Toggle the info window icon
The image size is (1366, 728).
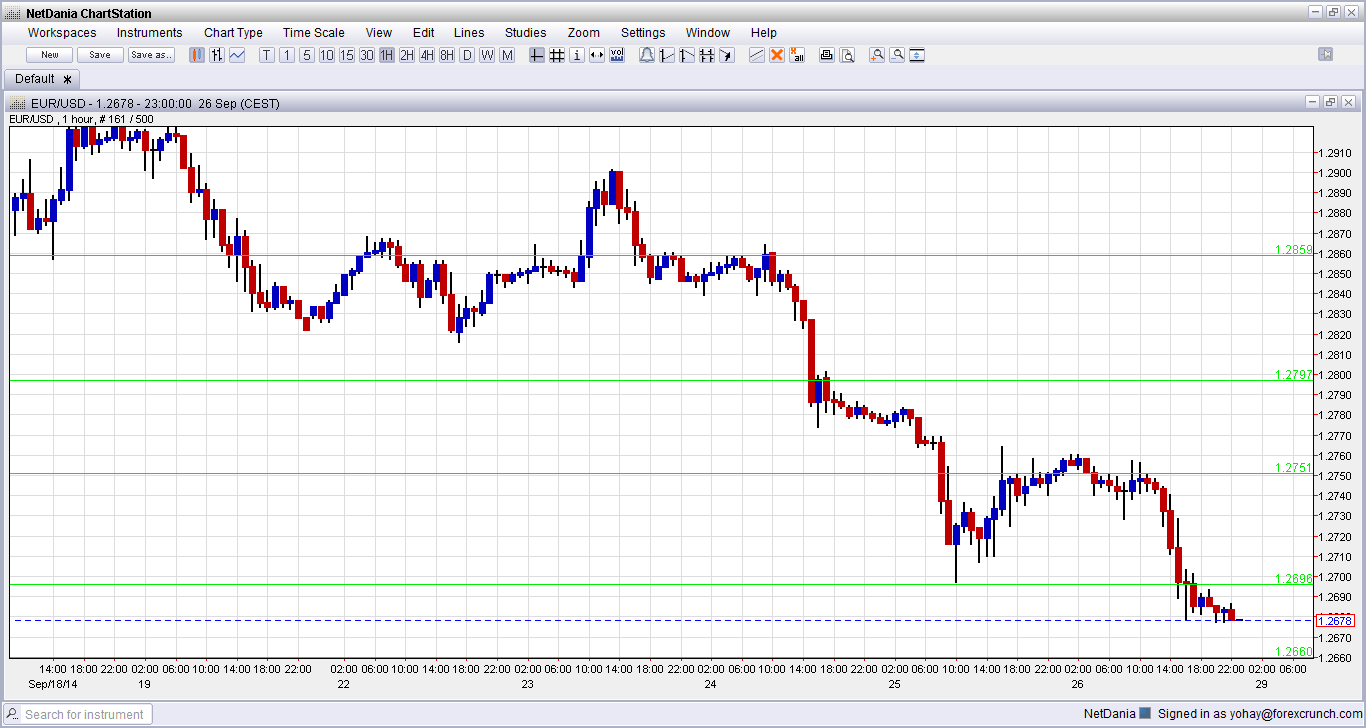point(577,55)
